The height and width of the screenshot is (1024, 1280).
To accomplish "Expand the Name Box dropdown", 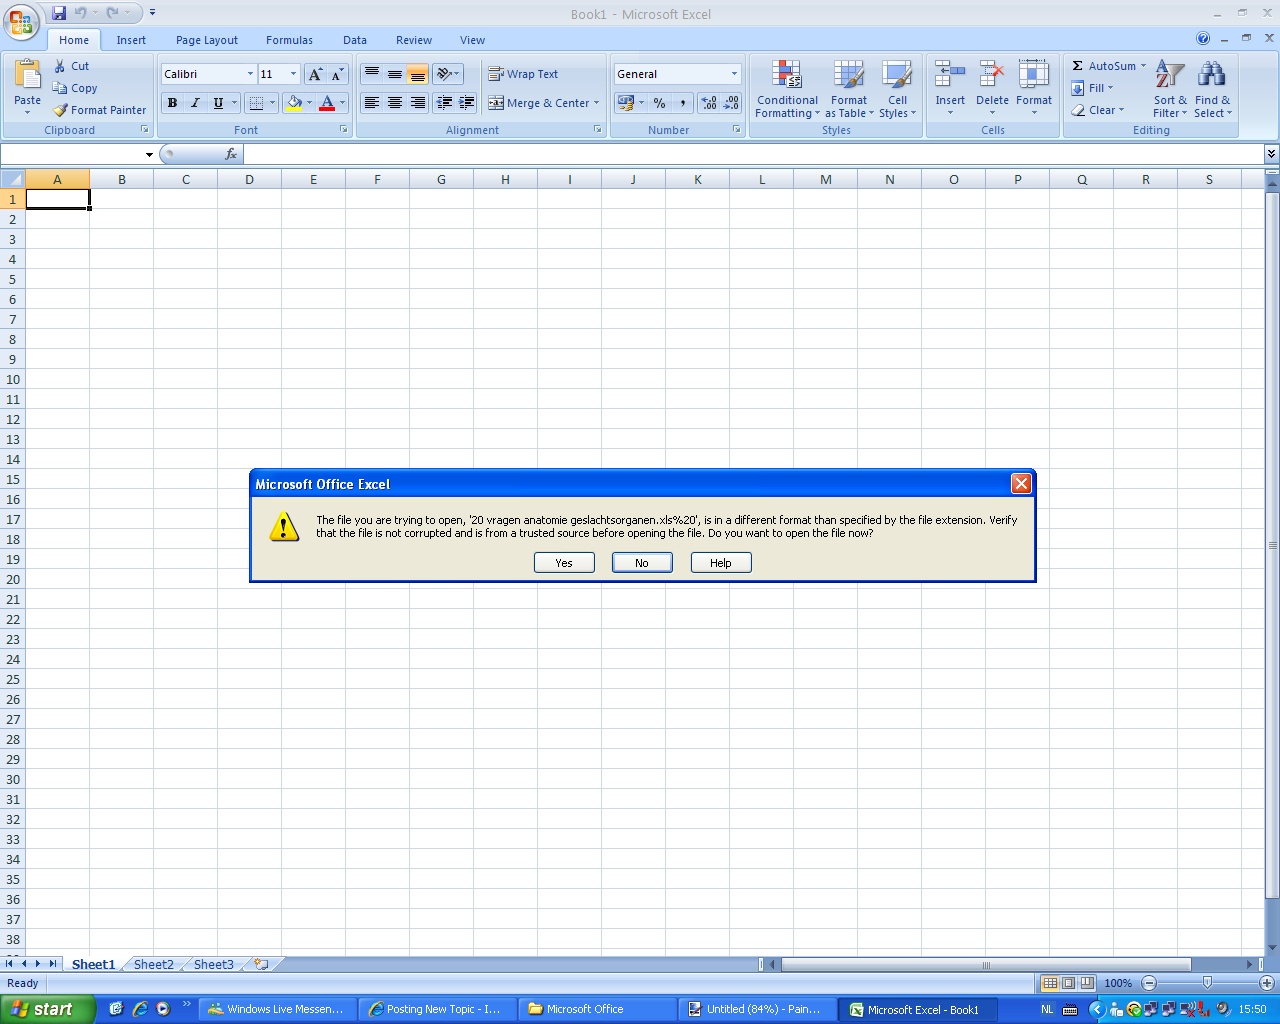I will 149,154.
